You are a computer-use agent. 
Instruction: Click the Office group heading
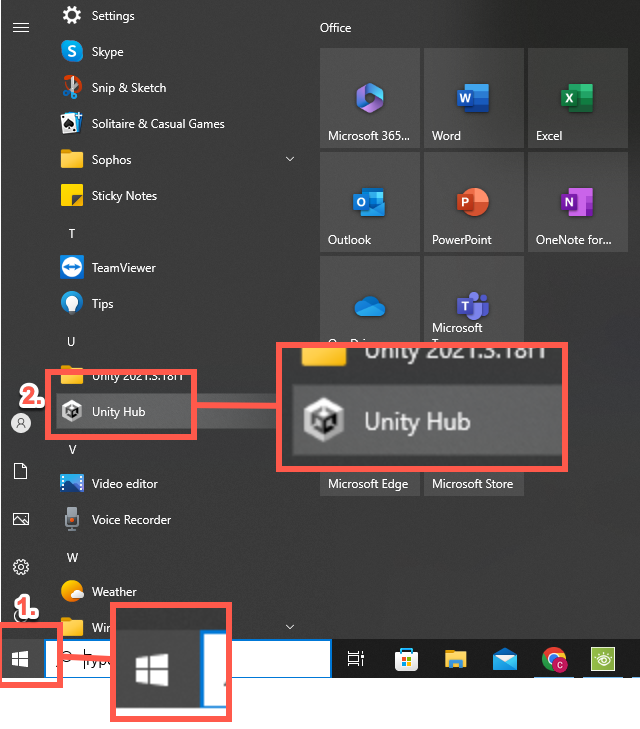(335, 28)
